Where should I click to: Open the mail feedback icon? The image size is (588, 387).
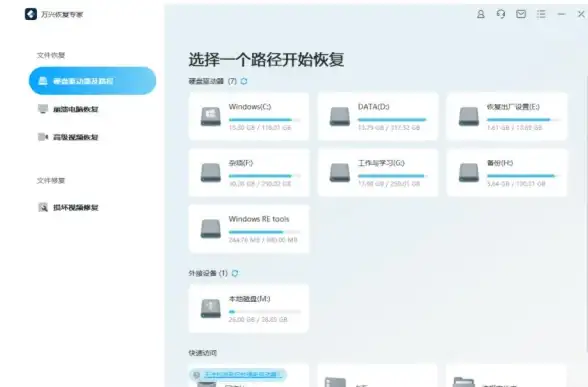click(521, 14)
